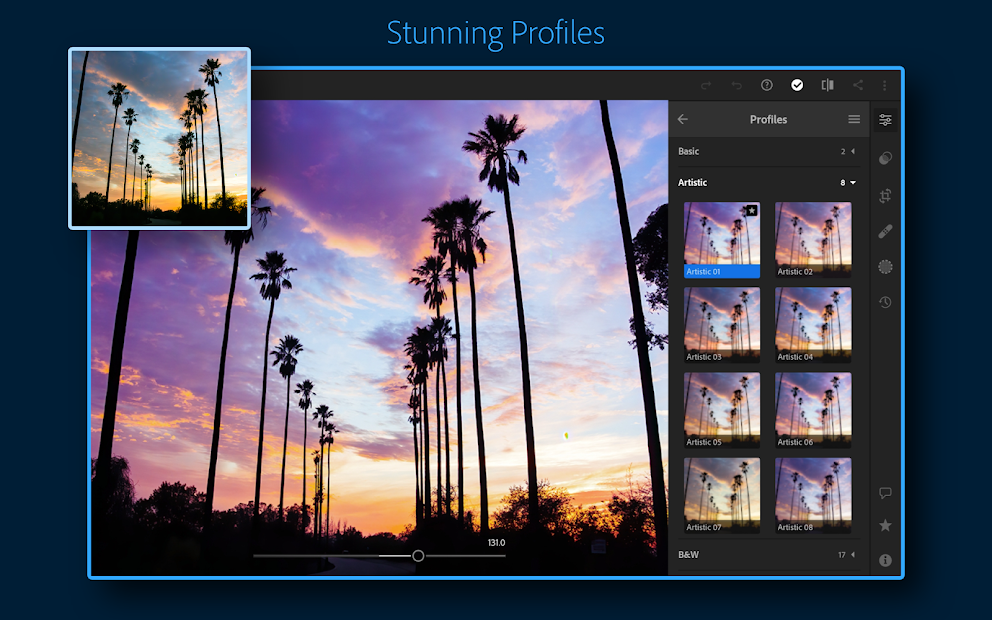Open the Versions history clock icon
Viewport: 992px width, 620px height.
click(x=885, y=302)
